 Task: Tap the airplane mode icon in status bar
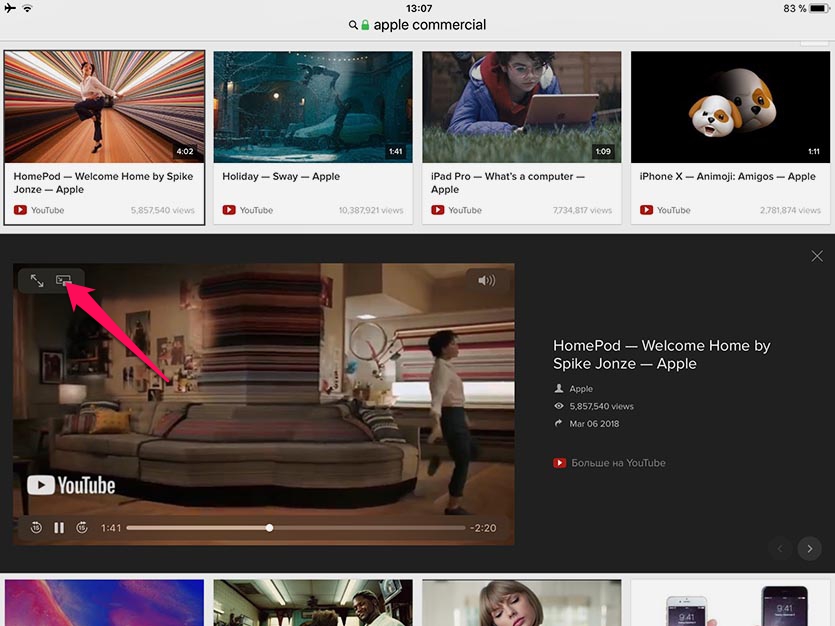pos(10,8)
